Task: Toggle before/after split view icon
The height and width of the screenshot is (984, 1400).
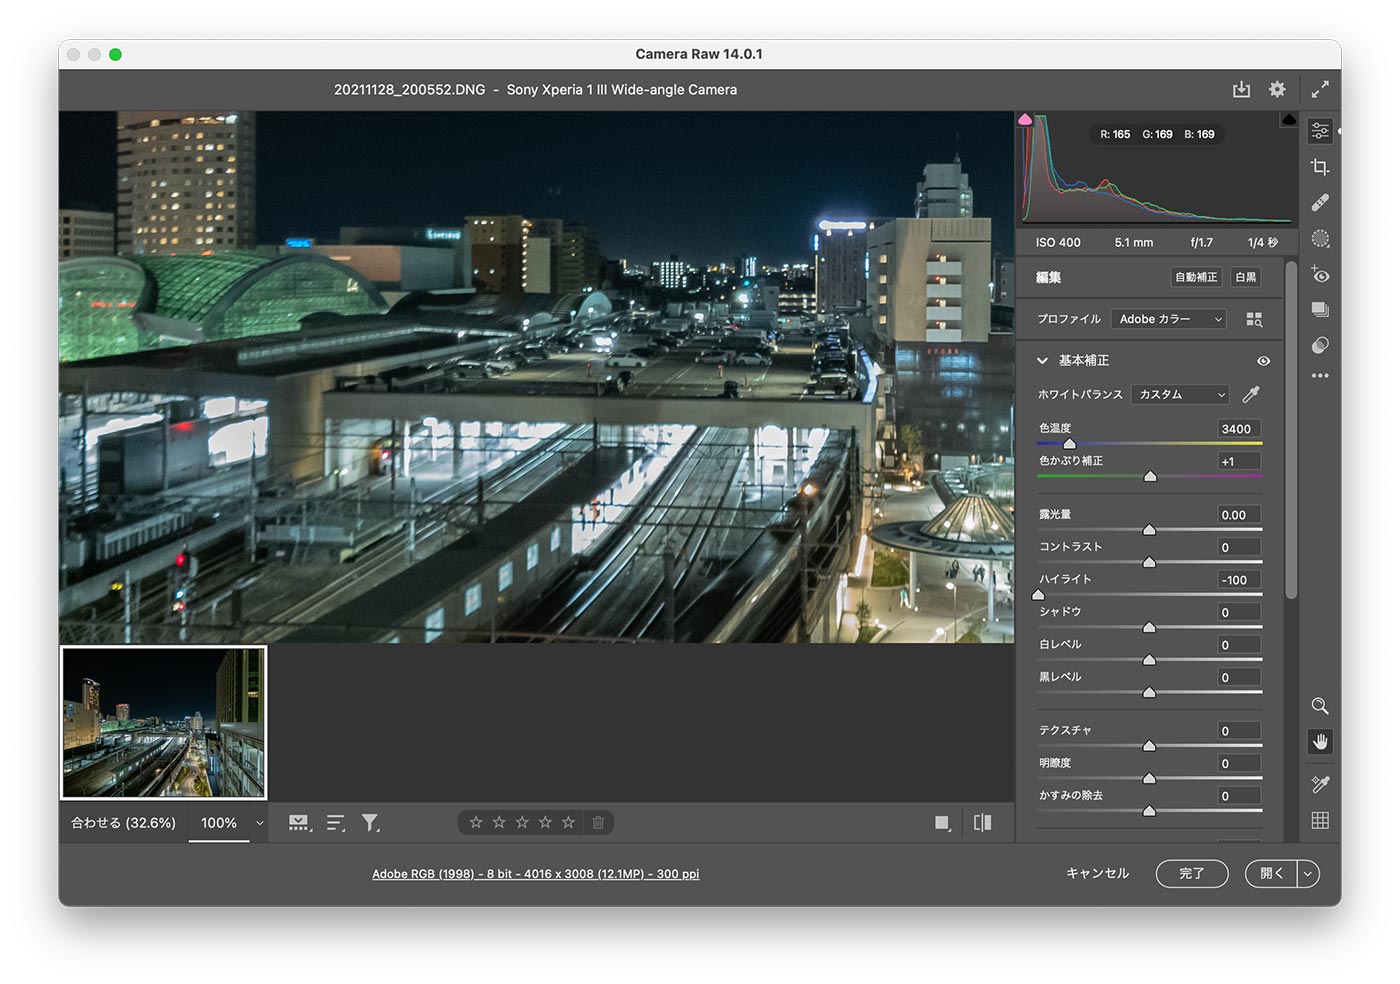Action: (983, 822)
